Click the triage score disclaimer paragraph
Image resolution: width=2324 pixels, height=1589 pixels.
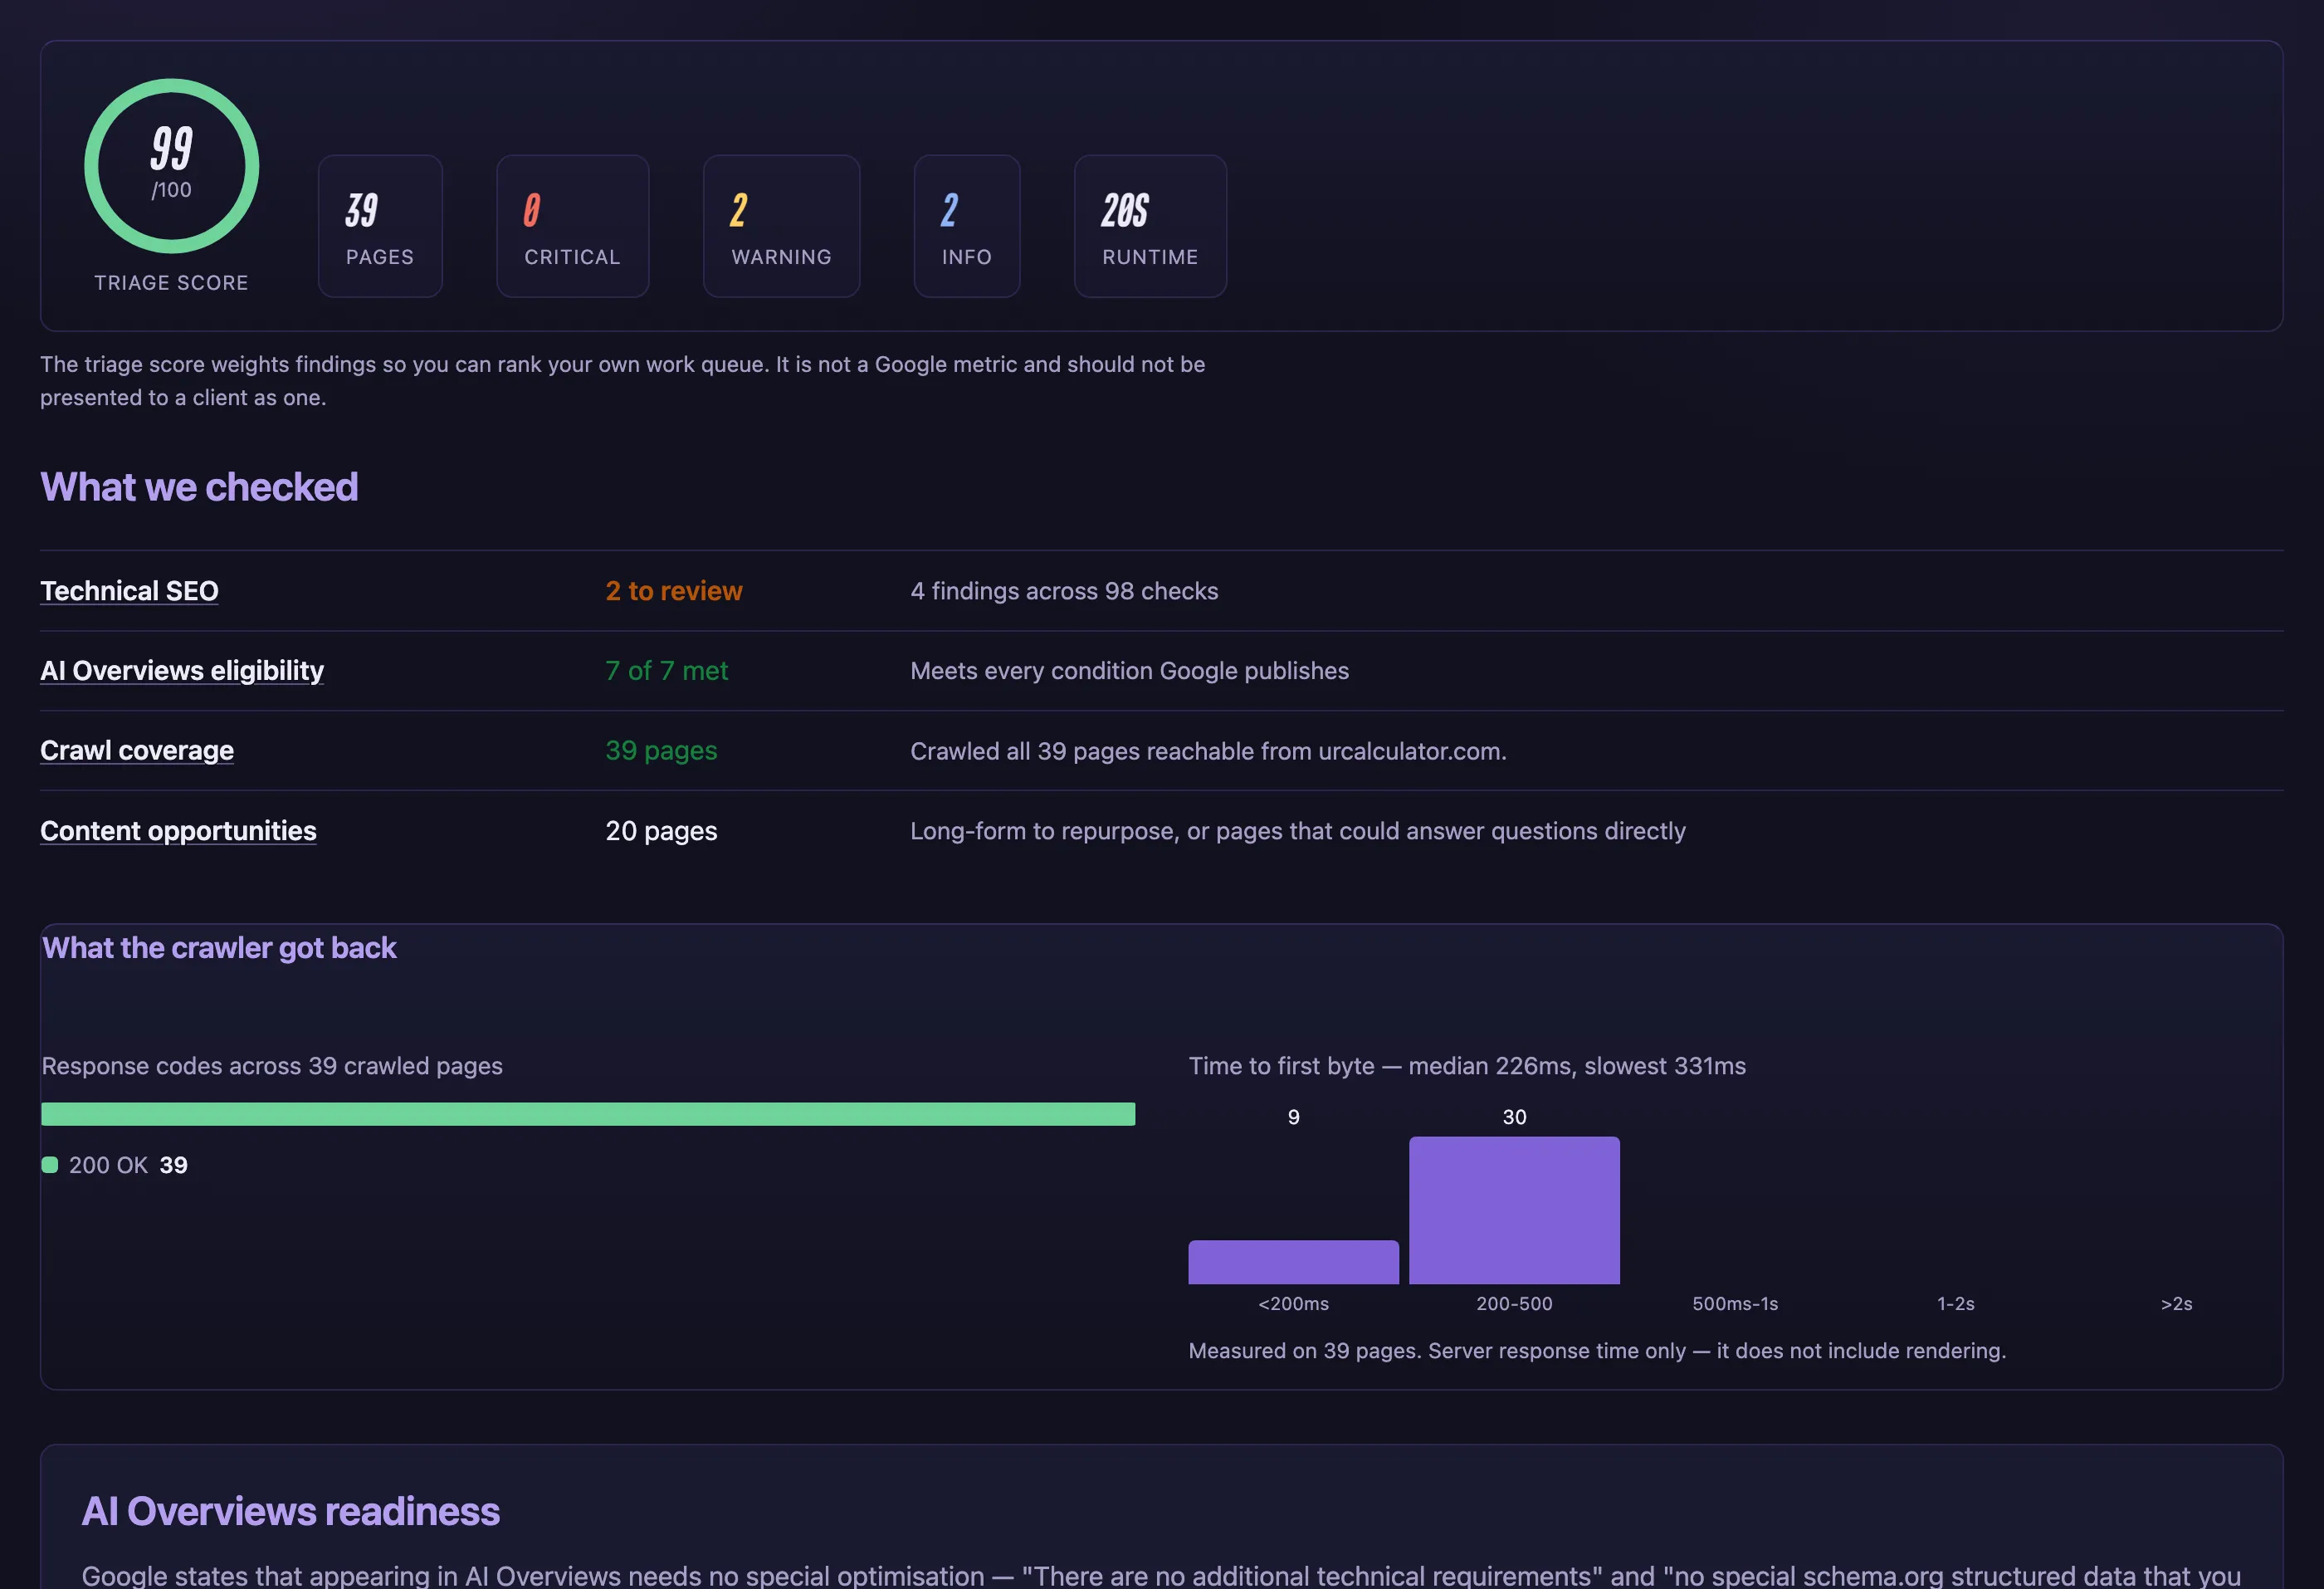click(622, 381)
